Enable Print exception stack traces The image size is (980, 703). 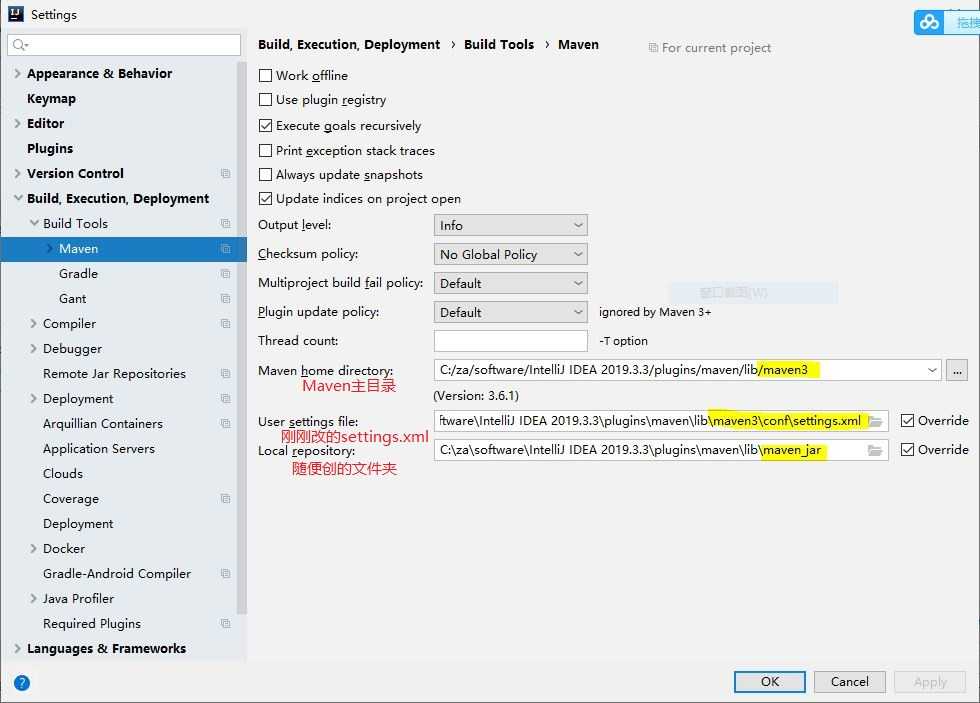point(266,151)
